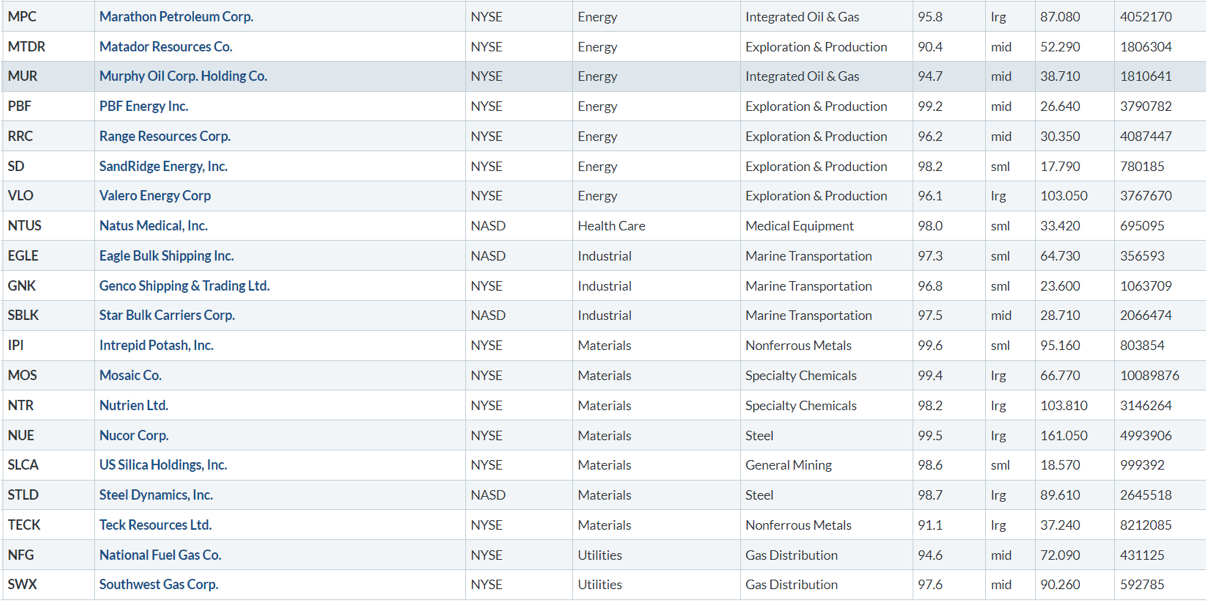The height and width of the screenshot is (606, 1210).
Task: Select "Gas Distribution" in the NFG row
Action: (x=791, y=555)
